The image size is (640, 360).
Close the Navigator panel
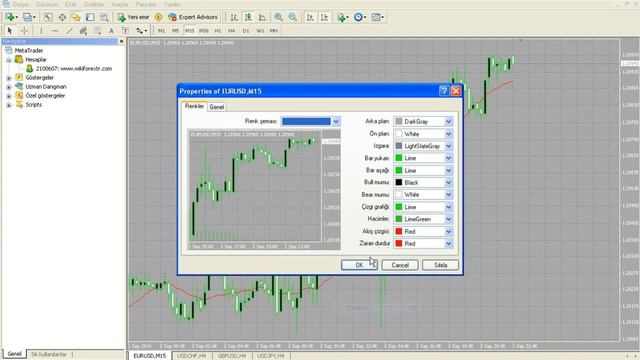[121, 41]
